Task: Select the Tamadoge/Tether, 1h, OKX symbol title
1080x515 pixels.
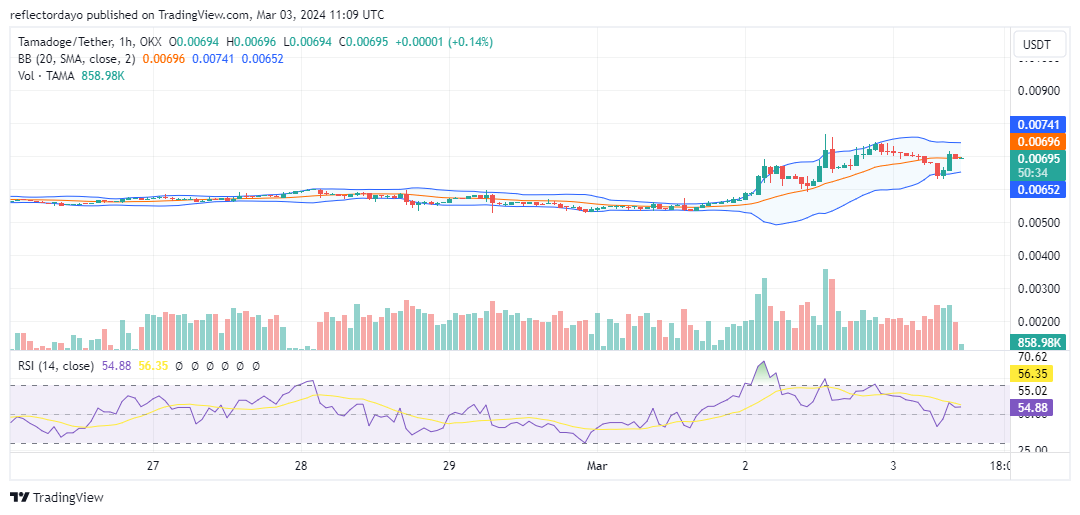Action: (x=90, y=42)
